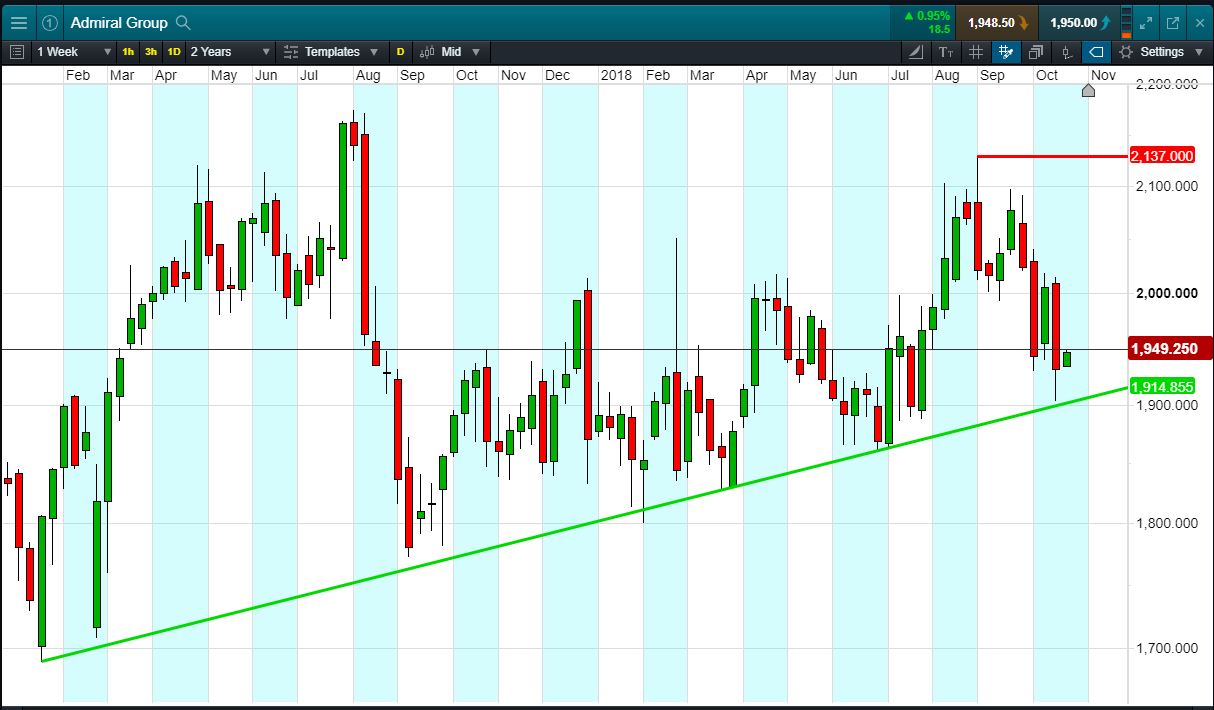The image size is (1214, 710).
Task: Click the 2018 label on the time axis
Action: click(x=616, y=75)
